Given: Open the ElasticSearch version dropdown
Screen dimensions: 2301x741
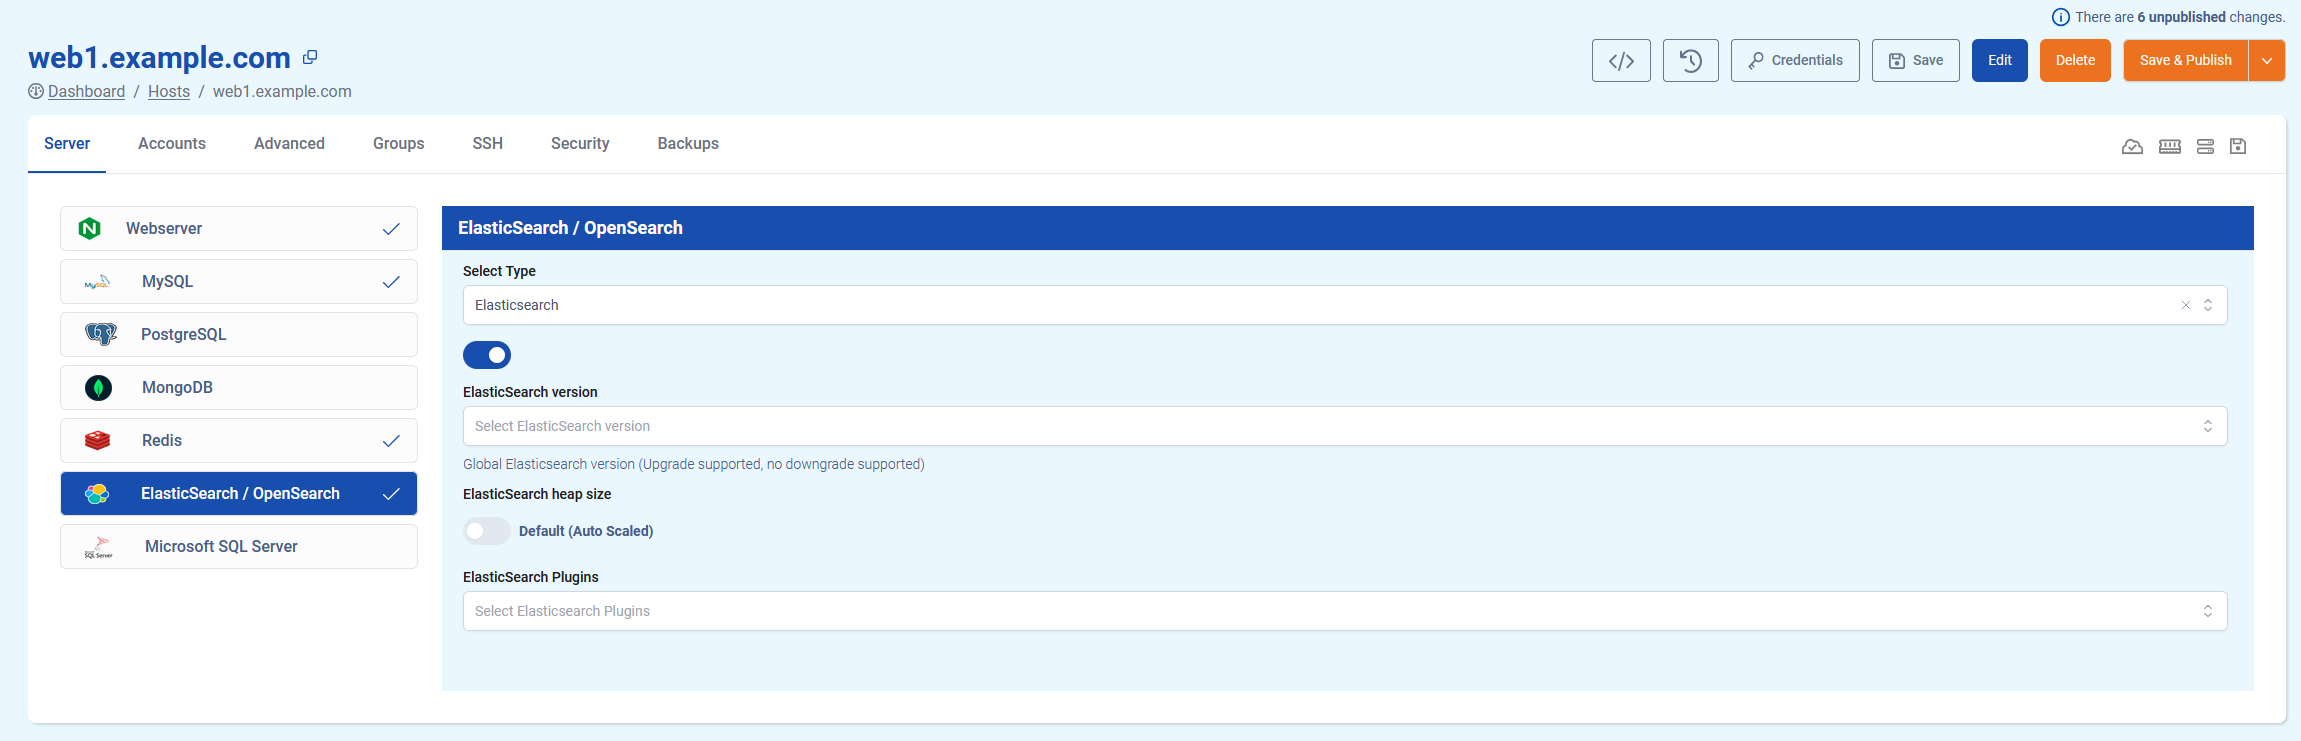Looking at the screenshot, I should point(1345,426).
